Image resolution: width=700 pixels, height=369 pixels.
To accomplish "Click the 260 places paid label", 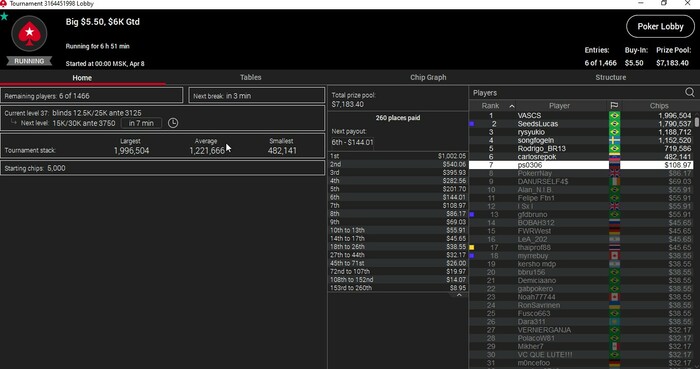I will point(398,118).
